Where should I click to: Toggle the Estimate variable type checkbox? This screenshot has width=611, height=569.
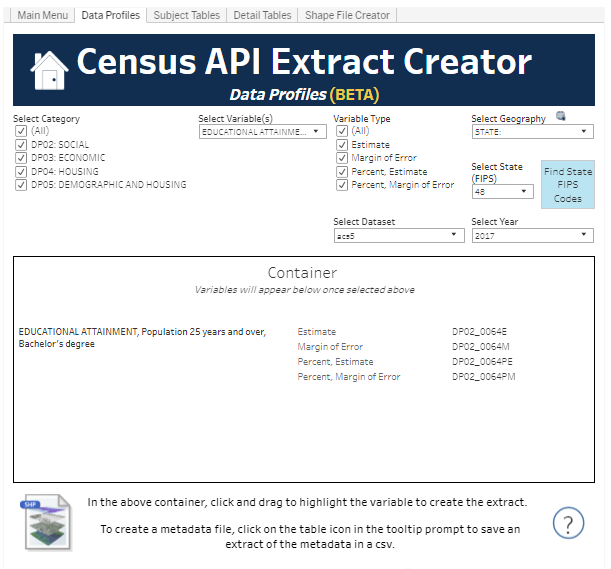tap(343, 145)
